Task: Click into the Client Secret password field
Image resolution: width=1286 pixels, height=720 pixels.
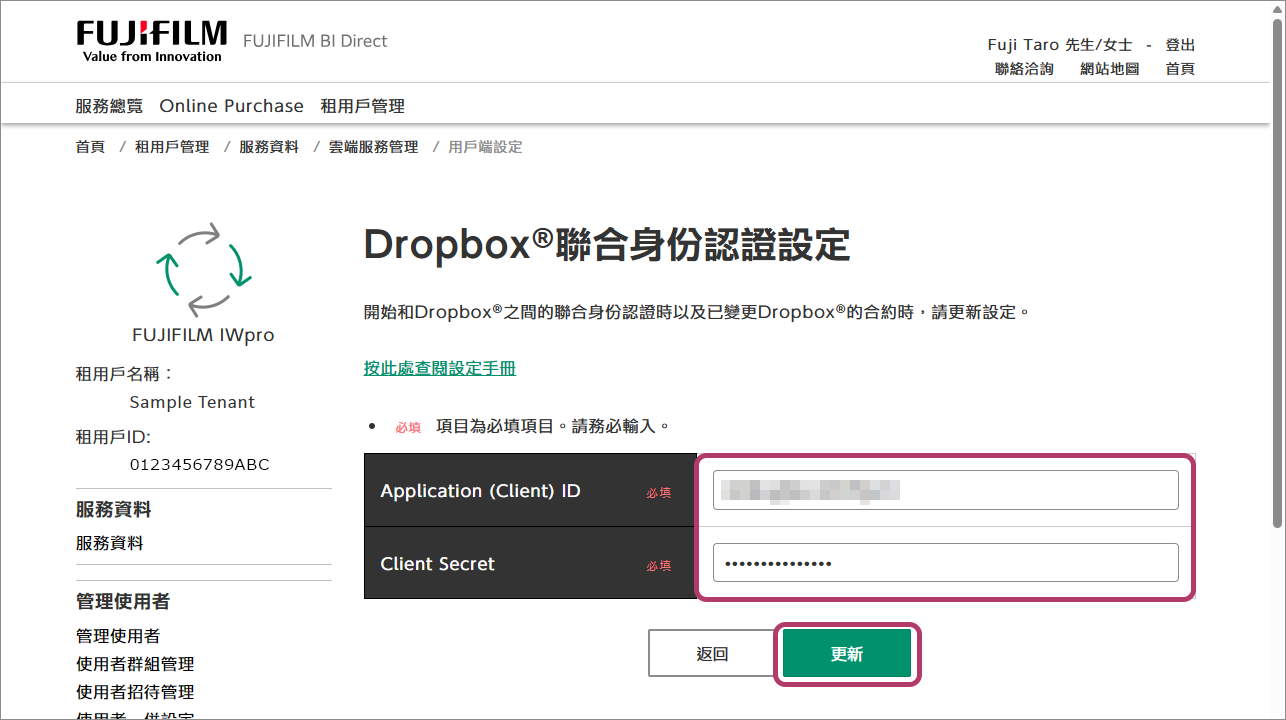Action: point(945,563)
